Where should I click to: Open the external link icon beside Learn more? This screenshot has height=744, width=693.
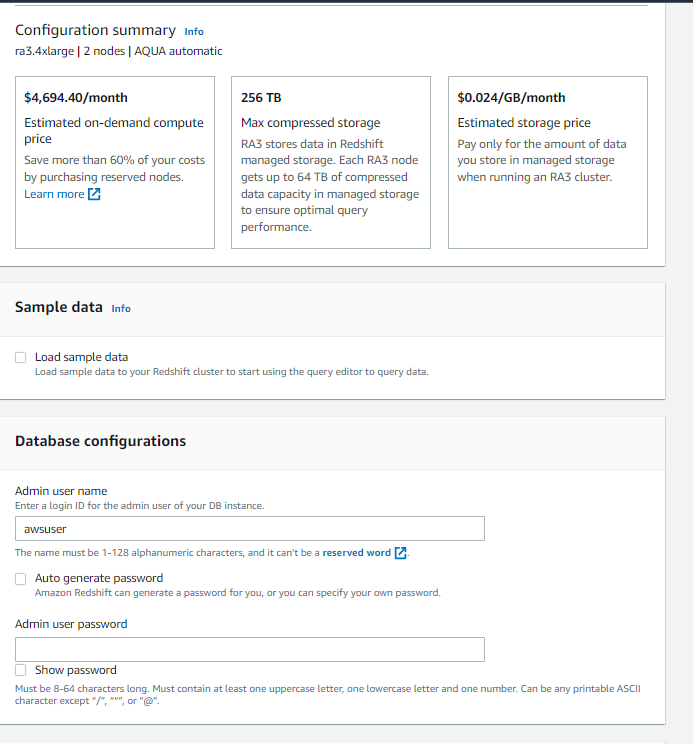point(94,194)
